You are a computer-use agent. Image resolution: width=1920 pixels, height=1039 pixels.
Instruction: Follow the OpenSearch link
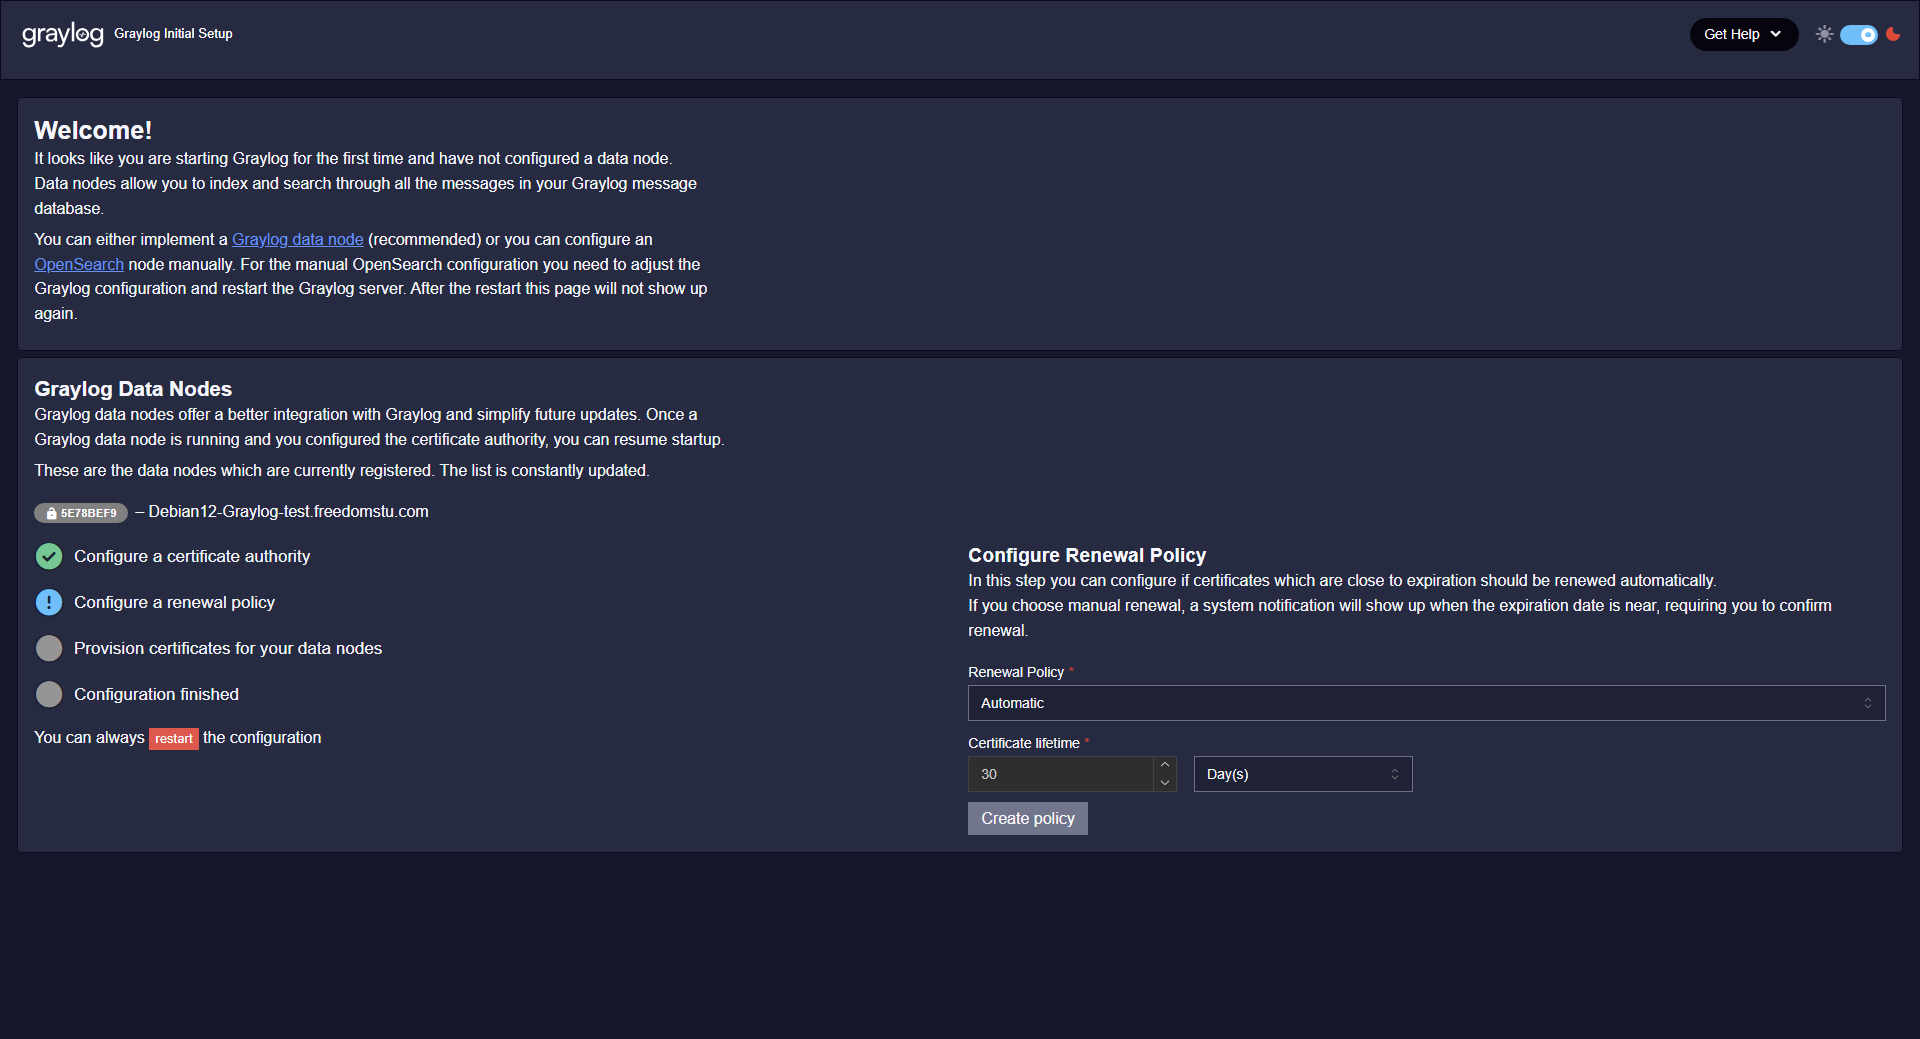pyautogui.click(x=79, y=265)
